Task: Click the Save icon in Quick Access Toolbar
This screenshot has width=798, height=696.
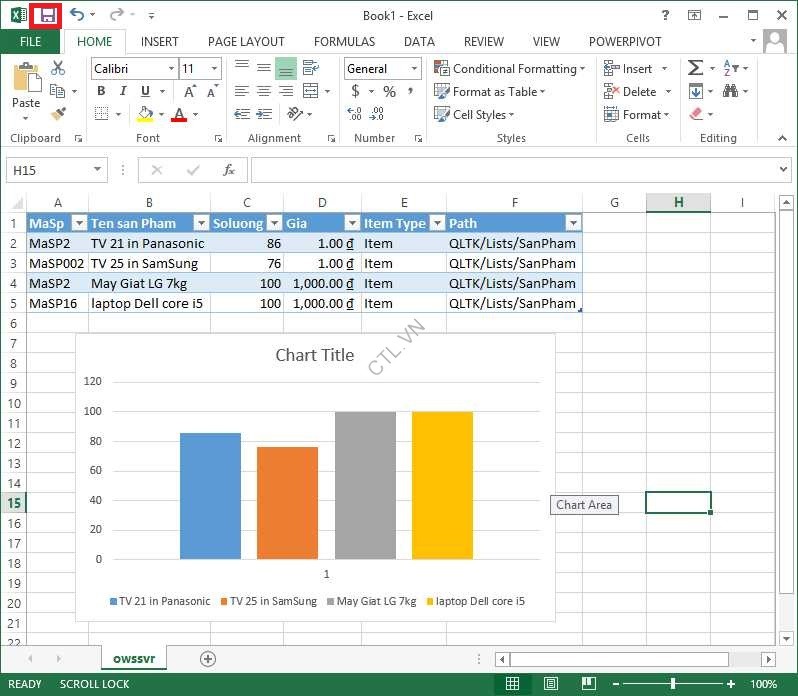Action: (x=46, y=15)
